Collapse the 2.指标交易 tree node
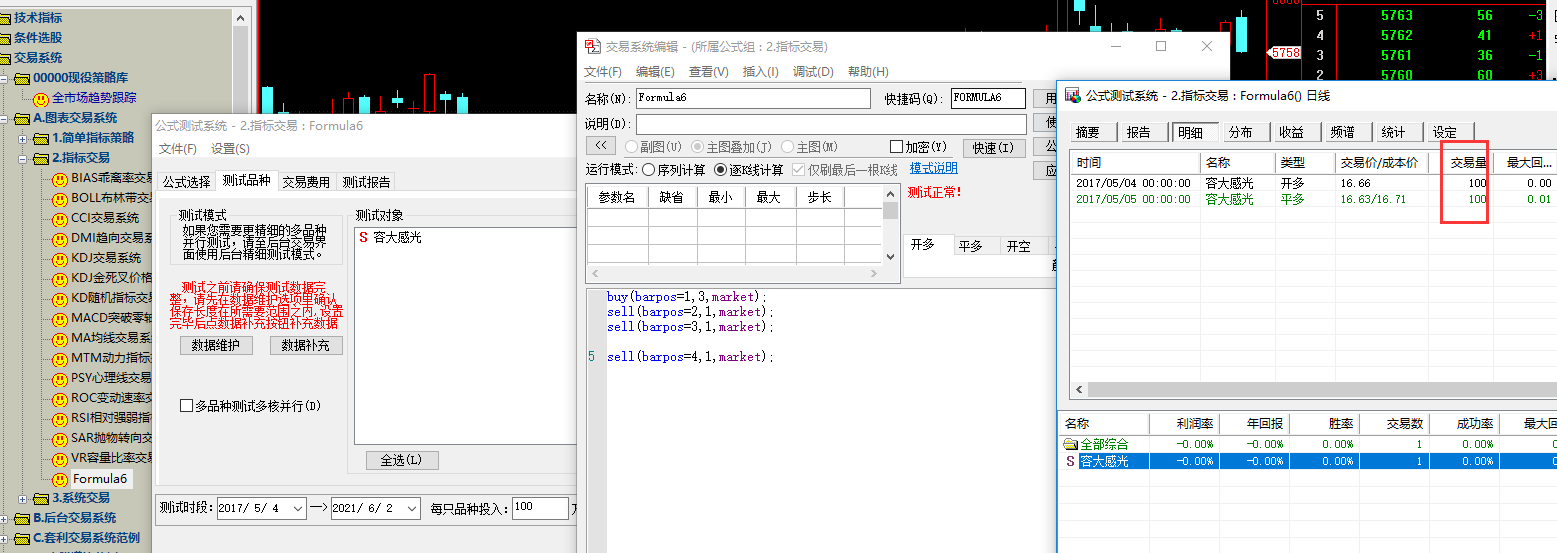The height and width of the screenshot is (553, 1557). point(23,158)
